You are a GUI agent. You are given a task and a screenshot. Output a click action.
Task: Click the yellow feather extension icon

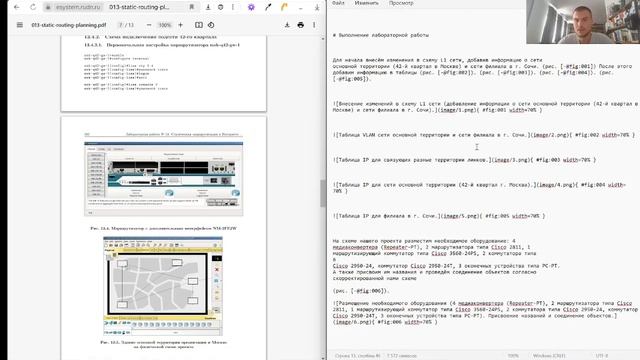pos(284,7)
